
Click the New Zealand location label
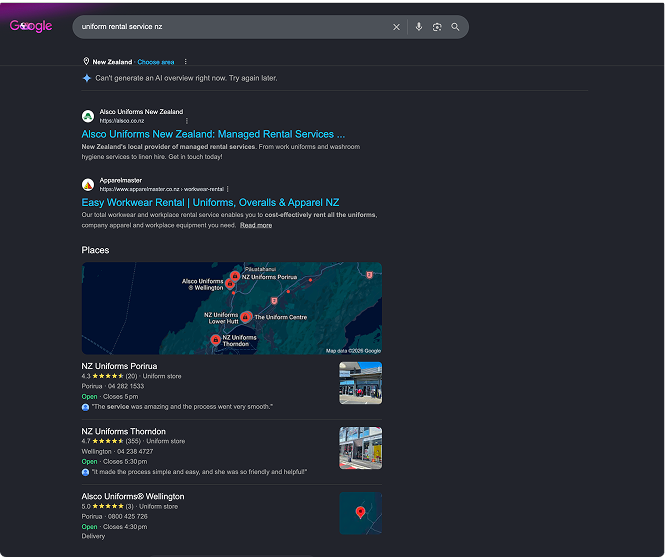(112, 62)
